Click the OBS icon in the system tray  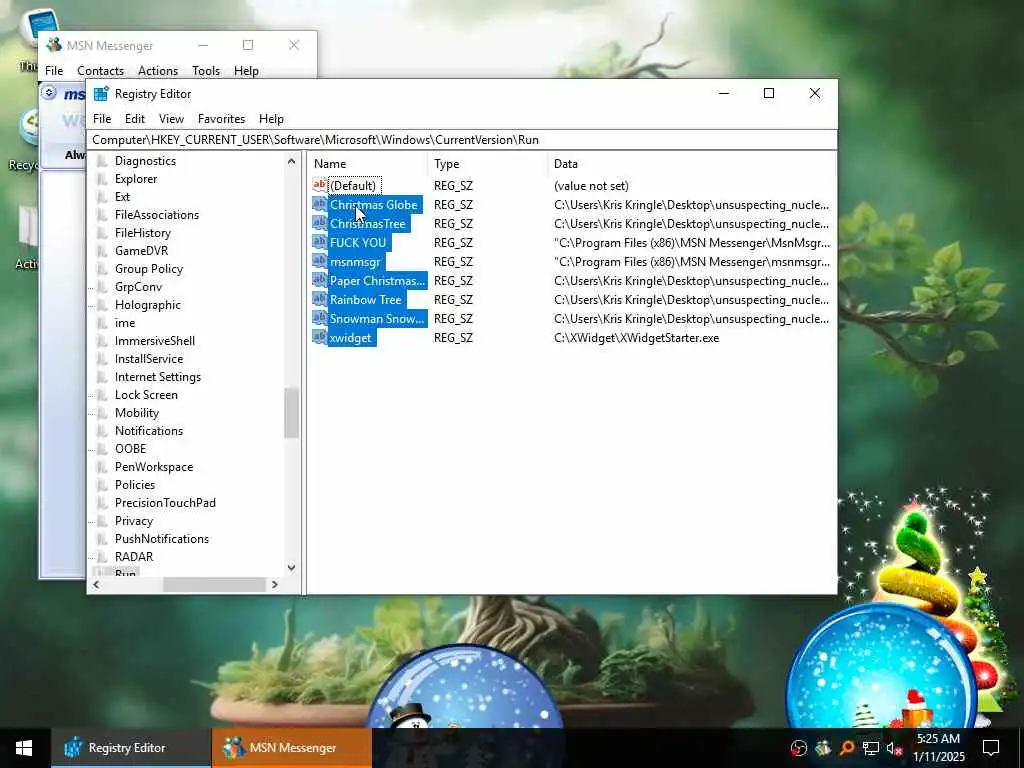tap(798, 748)
